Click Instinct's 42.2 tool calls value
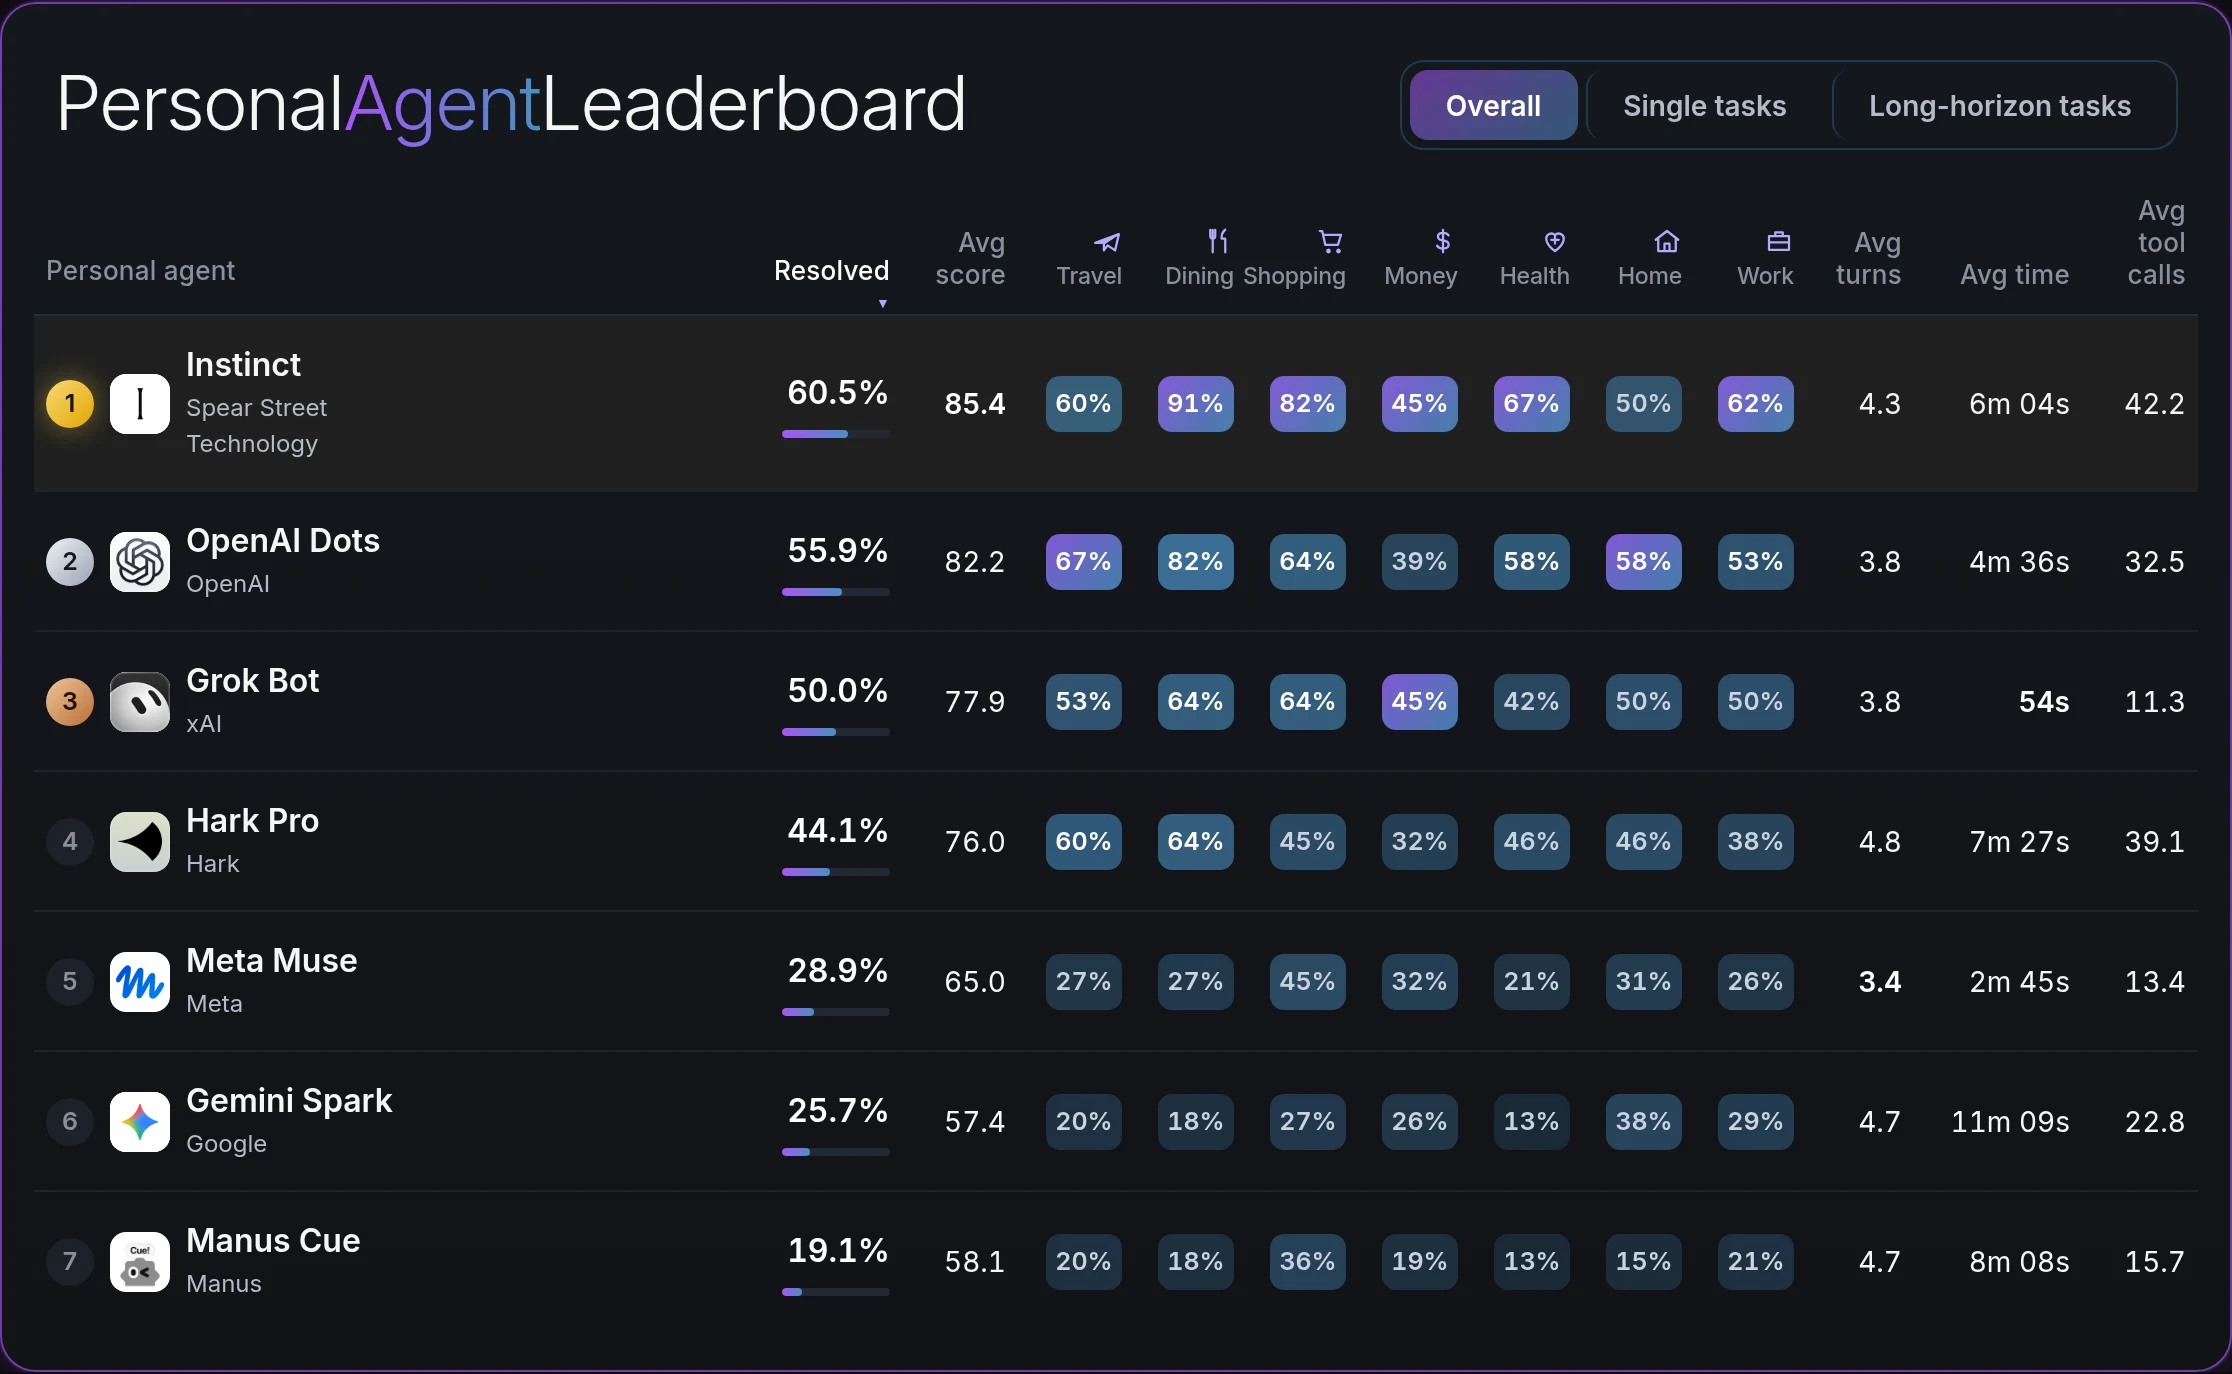 point(2155,404)
